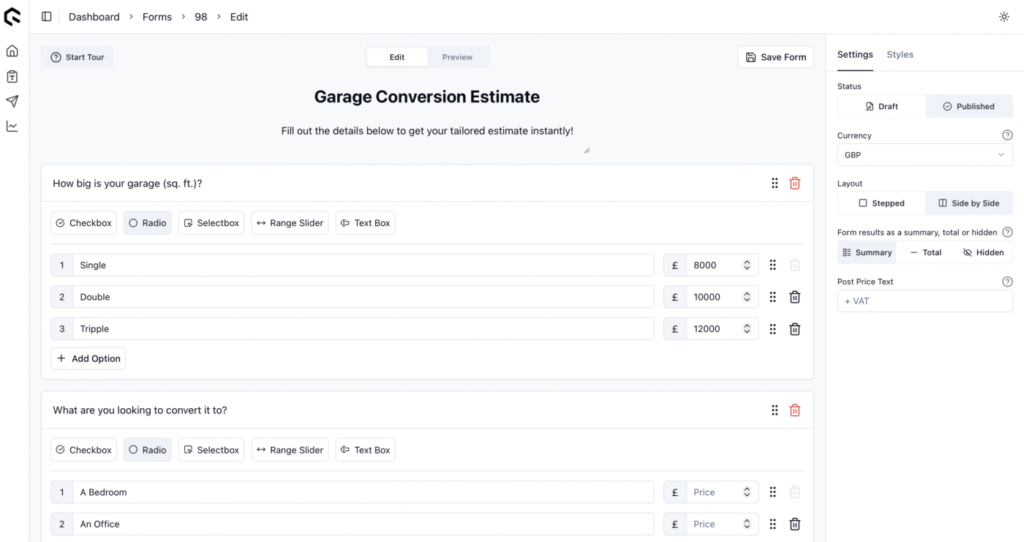Screen dimensions: 1024x542
Task: Grab the drag handle for Tripple option
Action: (773, 329)
